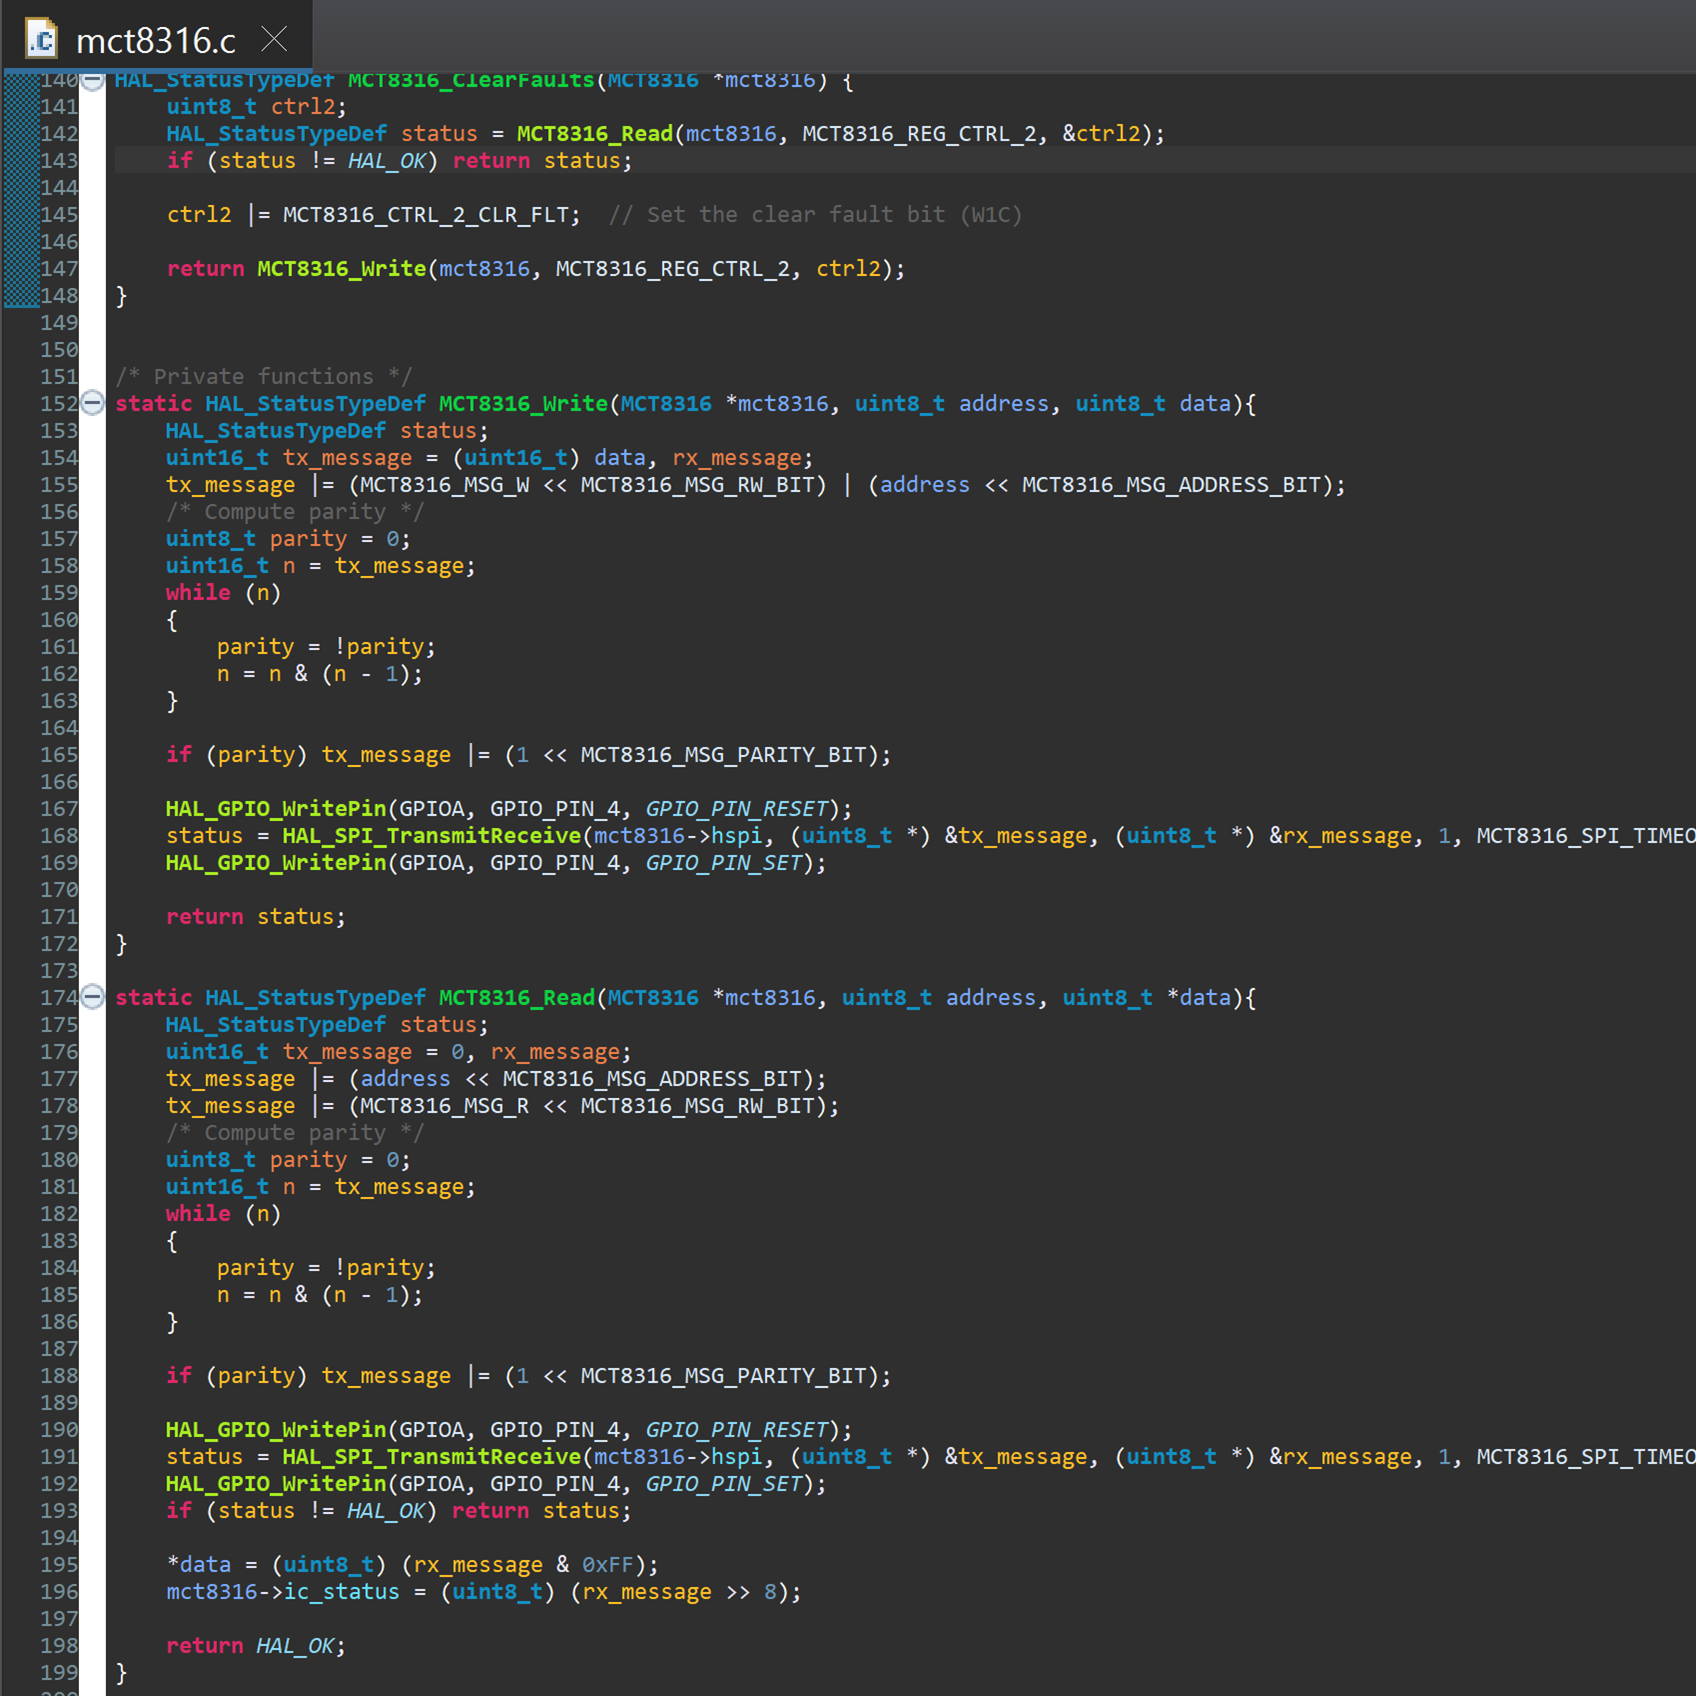Collapse the MCT8316_ClearFaults function fold at line 140
Viewport: 1696px width, 1696px height.
[x=92, y=81]
